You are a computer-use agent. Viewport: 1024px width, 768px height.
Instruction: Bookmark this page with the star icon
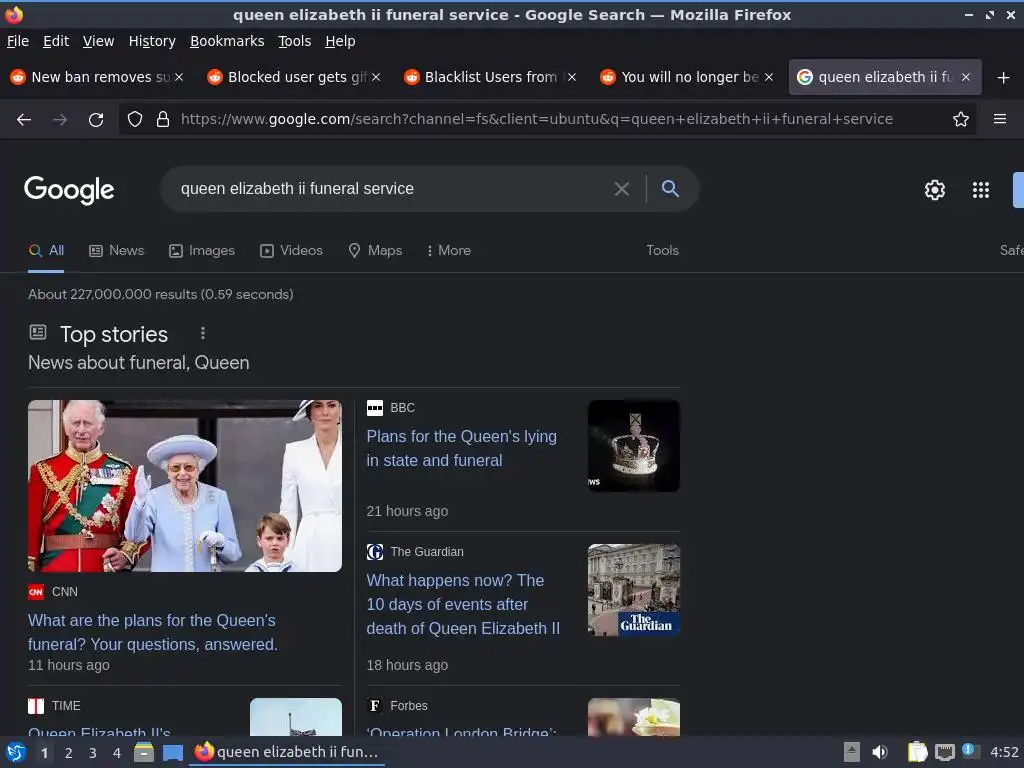point(960,119)
